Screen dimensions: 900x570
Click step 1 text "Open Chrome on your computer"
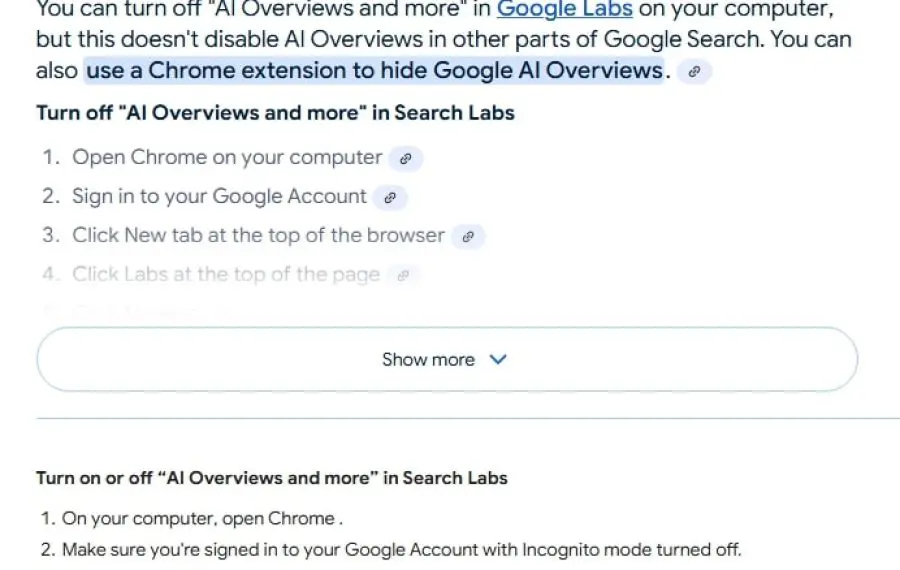(227, 157)
